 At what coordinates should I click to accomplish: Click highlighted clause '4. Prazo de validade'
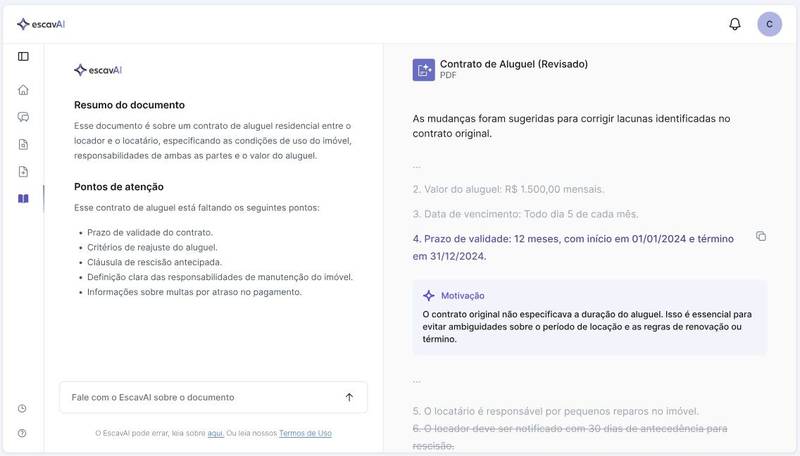(573, 247)
